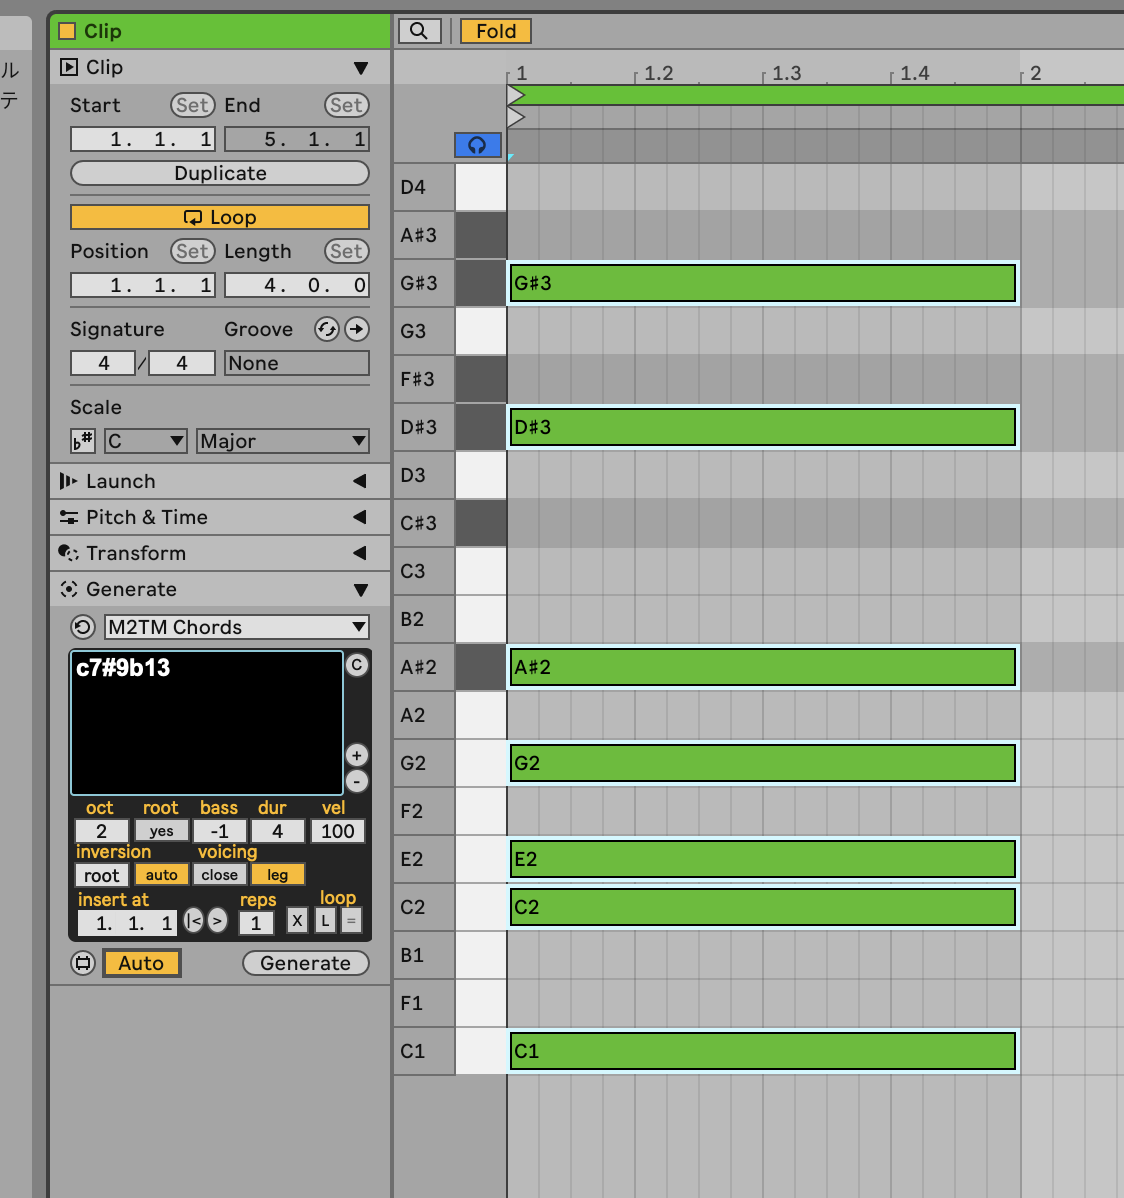Click the headphone preview icon
Screen dimensions: 1124x1198
477,145
